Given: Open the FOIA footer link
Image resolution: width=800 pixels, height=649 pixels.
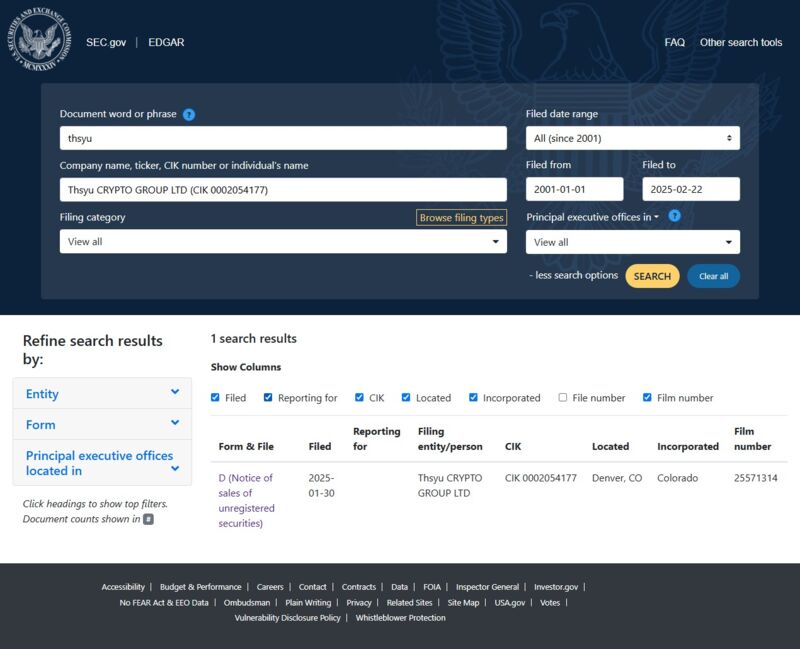Looking at the screenshot, I should pyautogui.click(x=432, y=587).
